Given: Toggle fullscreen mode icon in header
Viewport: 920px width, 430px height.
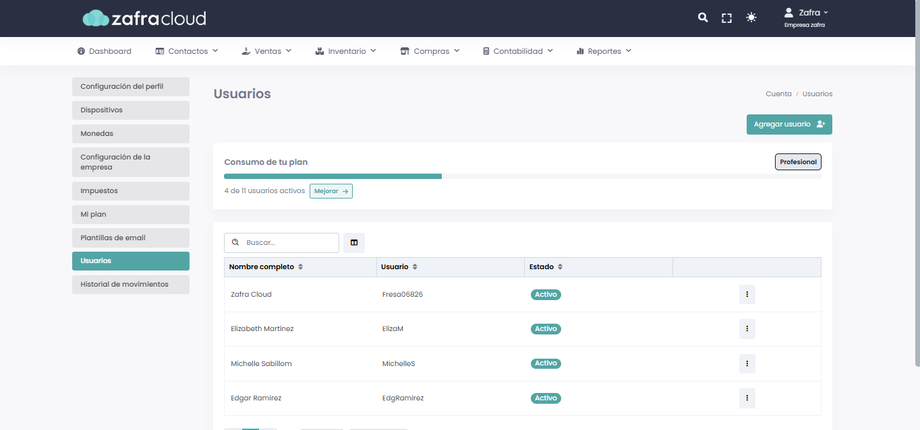Looking at the screenshot, I should 727,18.
